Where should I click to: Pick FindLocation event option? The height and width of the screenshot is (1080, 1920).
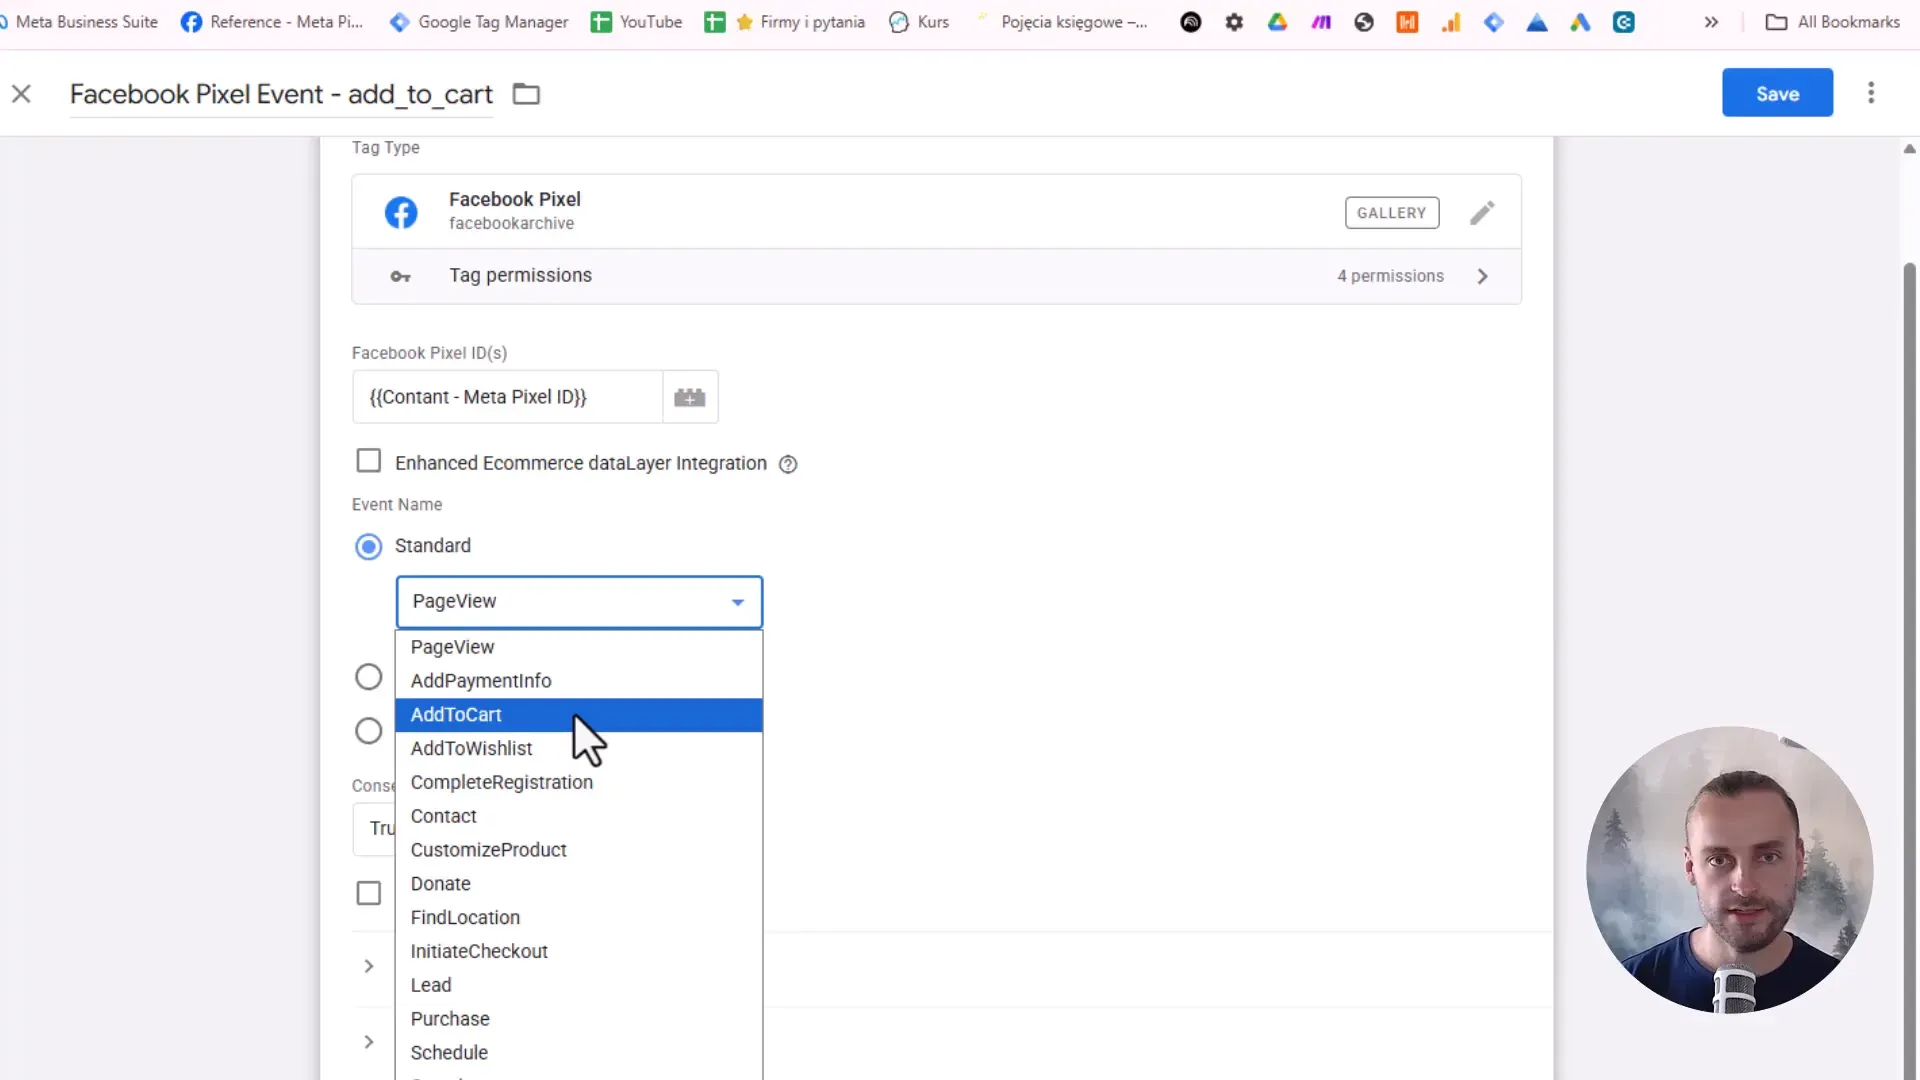tap(579, 918)
